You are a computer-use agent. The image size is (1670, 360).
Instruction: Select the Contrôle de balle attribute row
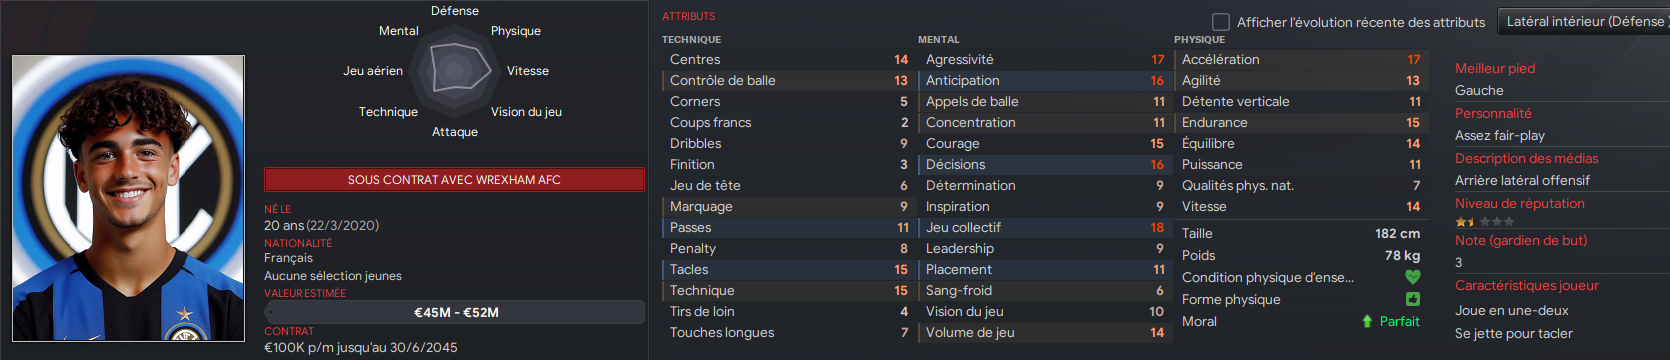tap(788, 81)
